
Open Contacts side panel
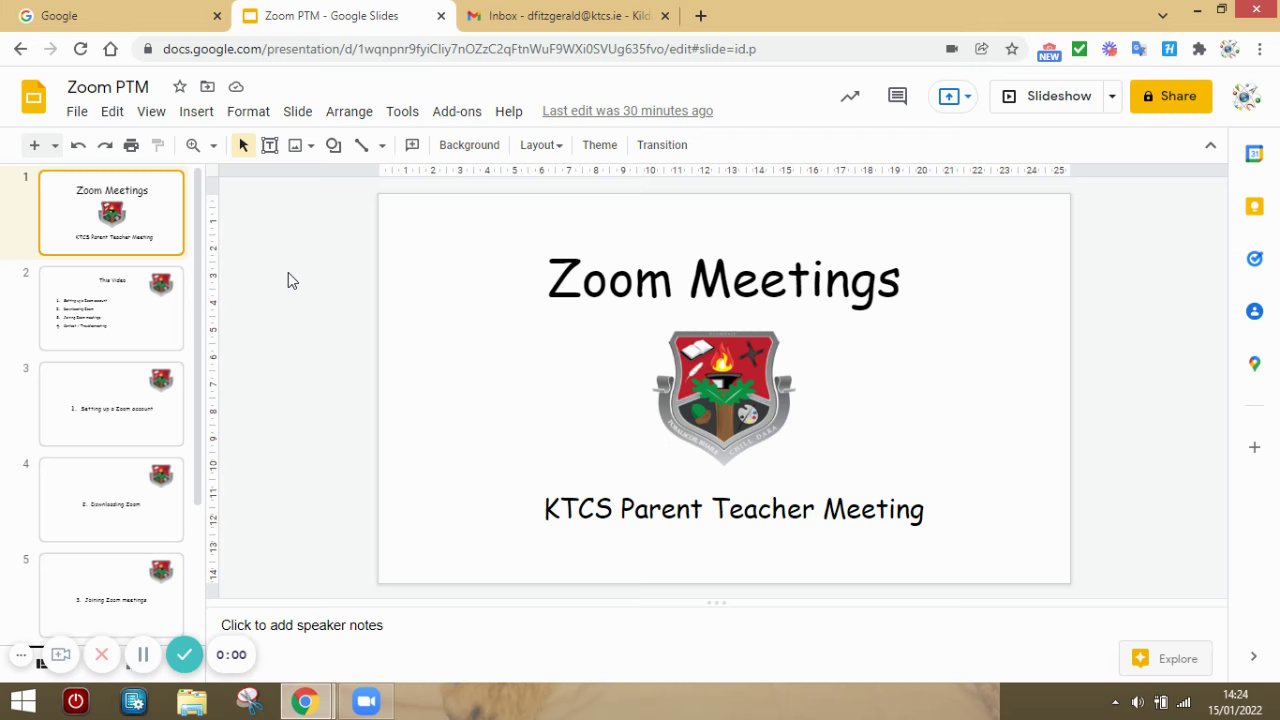(1254, 311)
